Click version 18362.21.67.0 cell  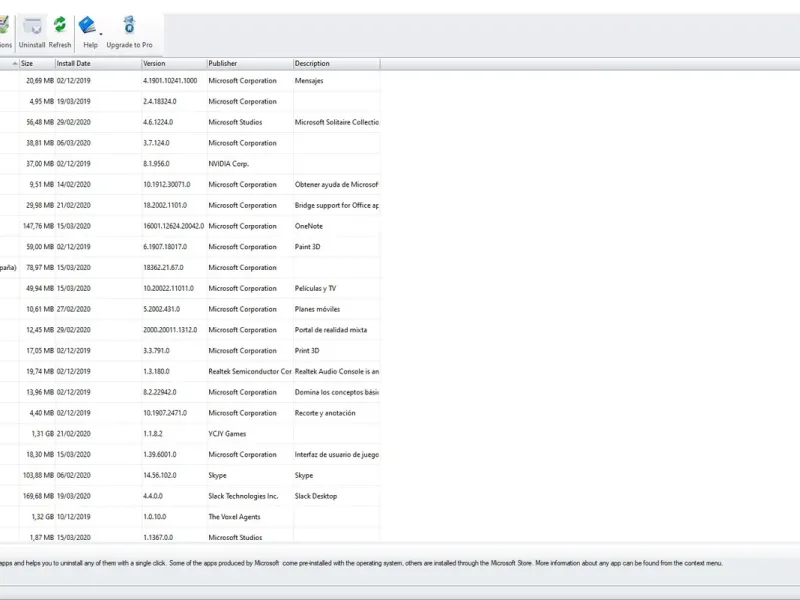point(163,267)
